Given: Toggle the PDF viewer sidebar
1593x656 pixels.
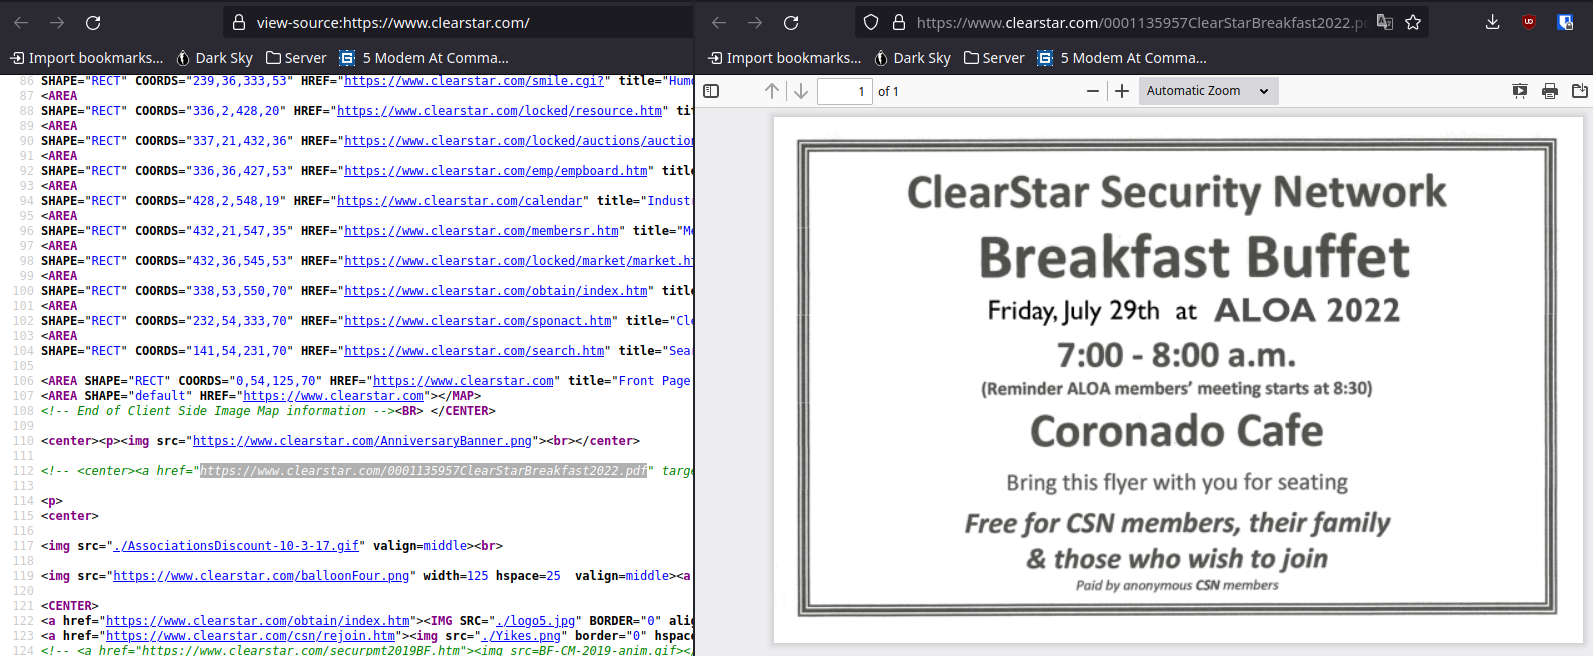Looking at the screenshot, I should 711,91.
